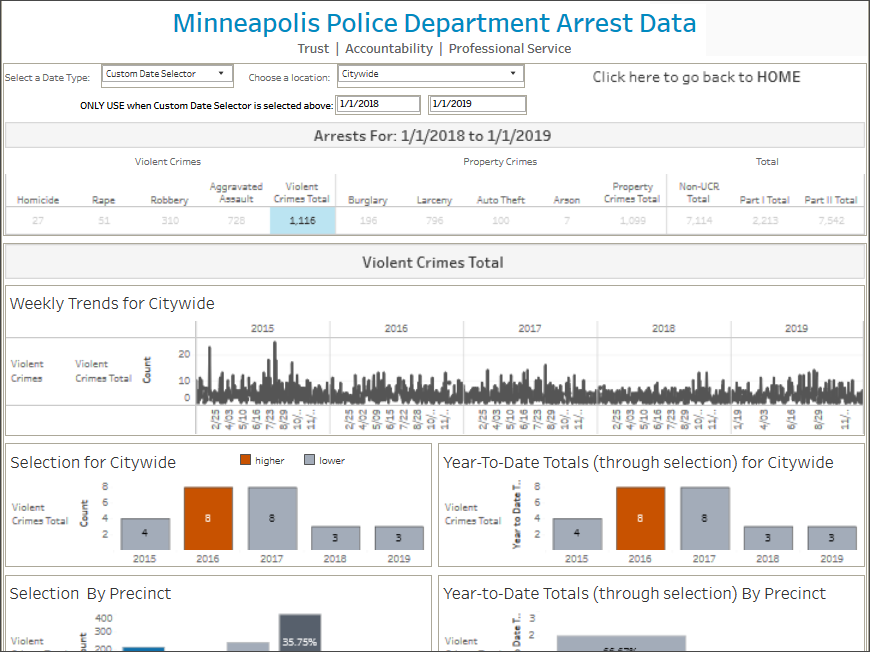
Task: Select the Property Crimes Total 1,099
Action: (633, 220)
